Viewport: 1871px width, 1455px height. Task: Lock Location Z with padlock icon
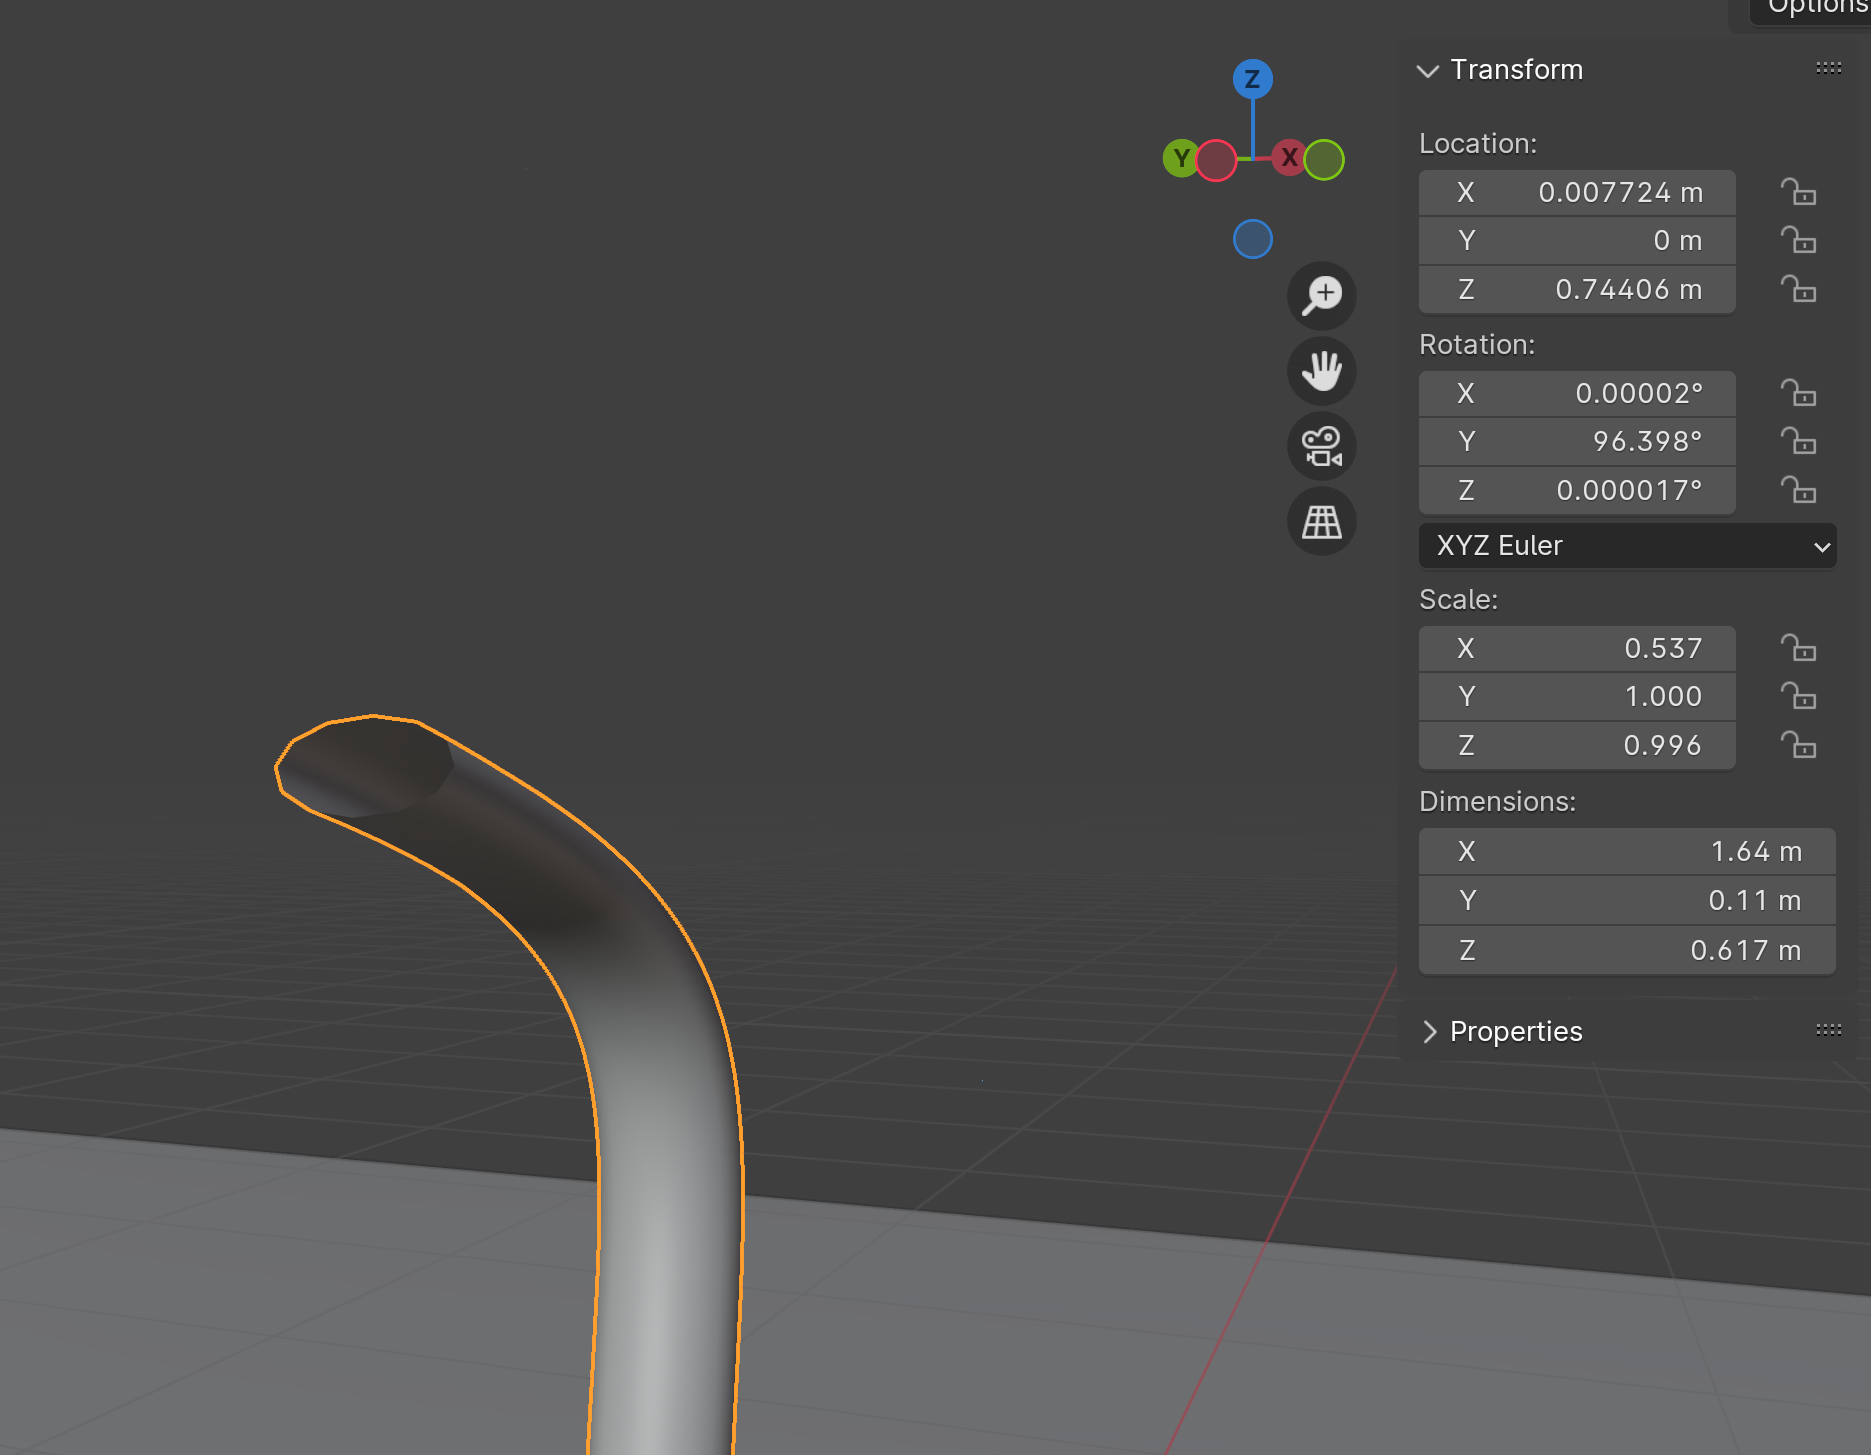(x=1798, y=289)
